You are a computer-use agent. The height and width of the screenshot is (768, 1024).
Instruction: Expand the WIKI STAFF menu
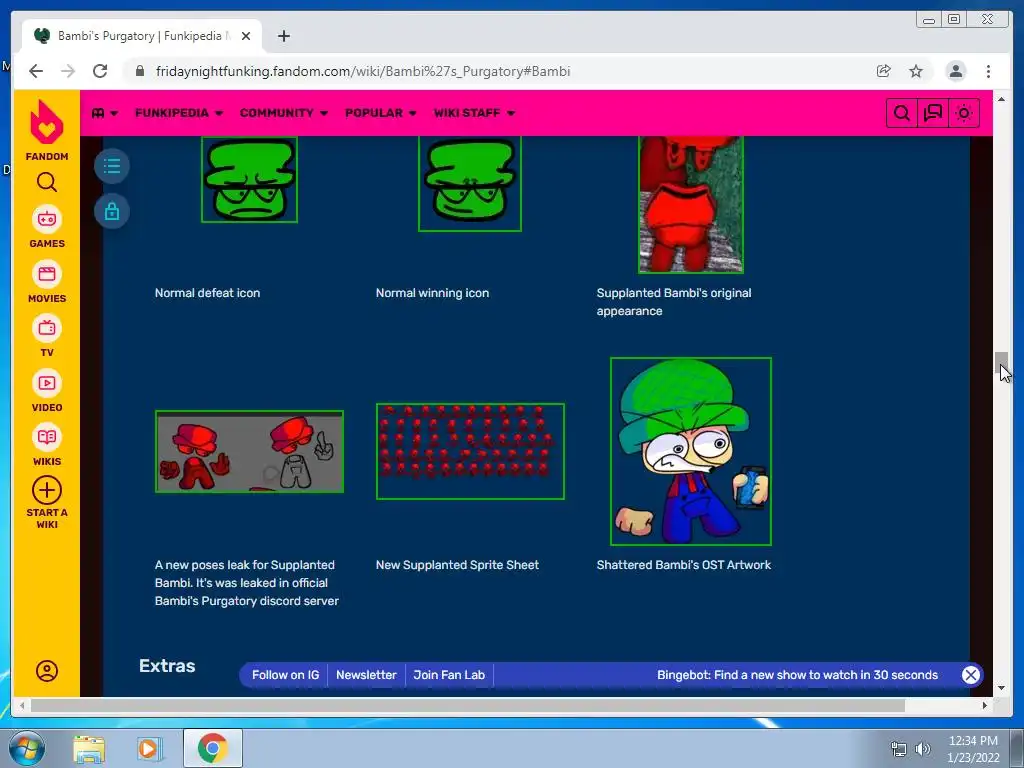474,113
